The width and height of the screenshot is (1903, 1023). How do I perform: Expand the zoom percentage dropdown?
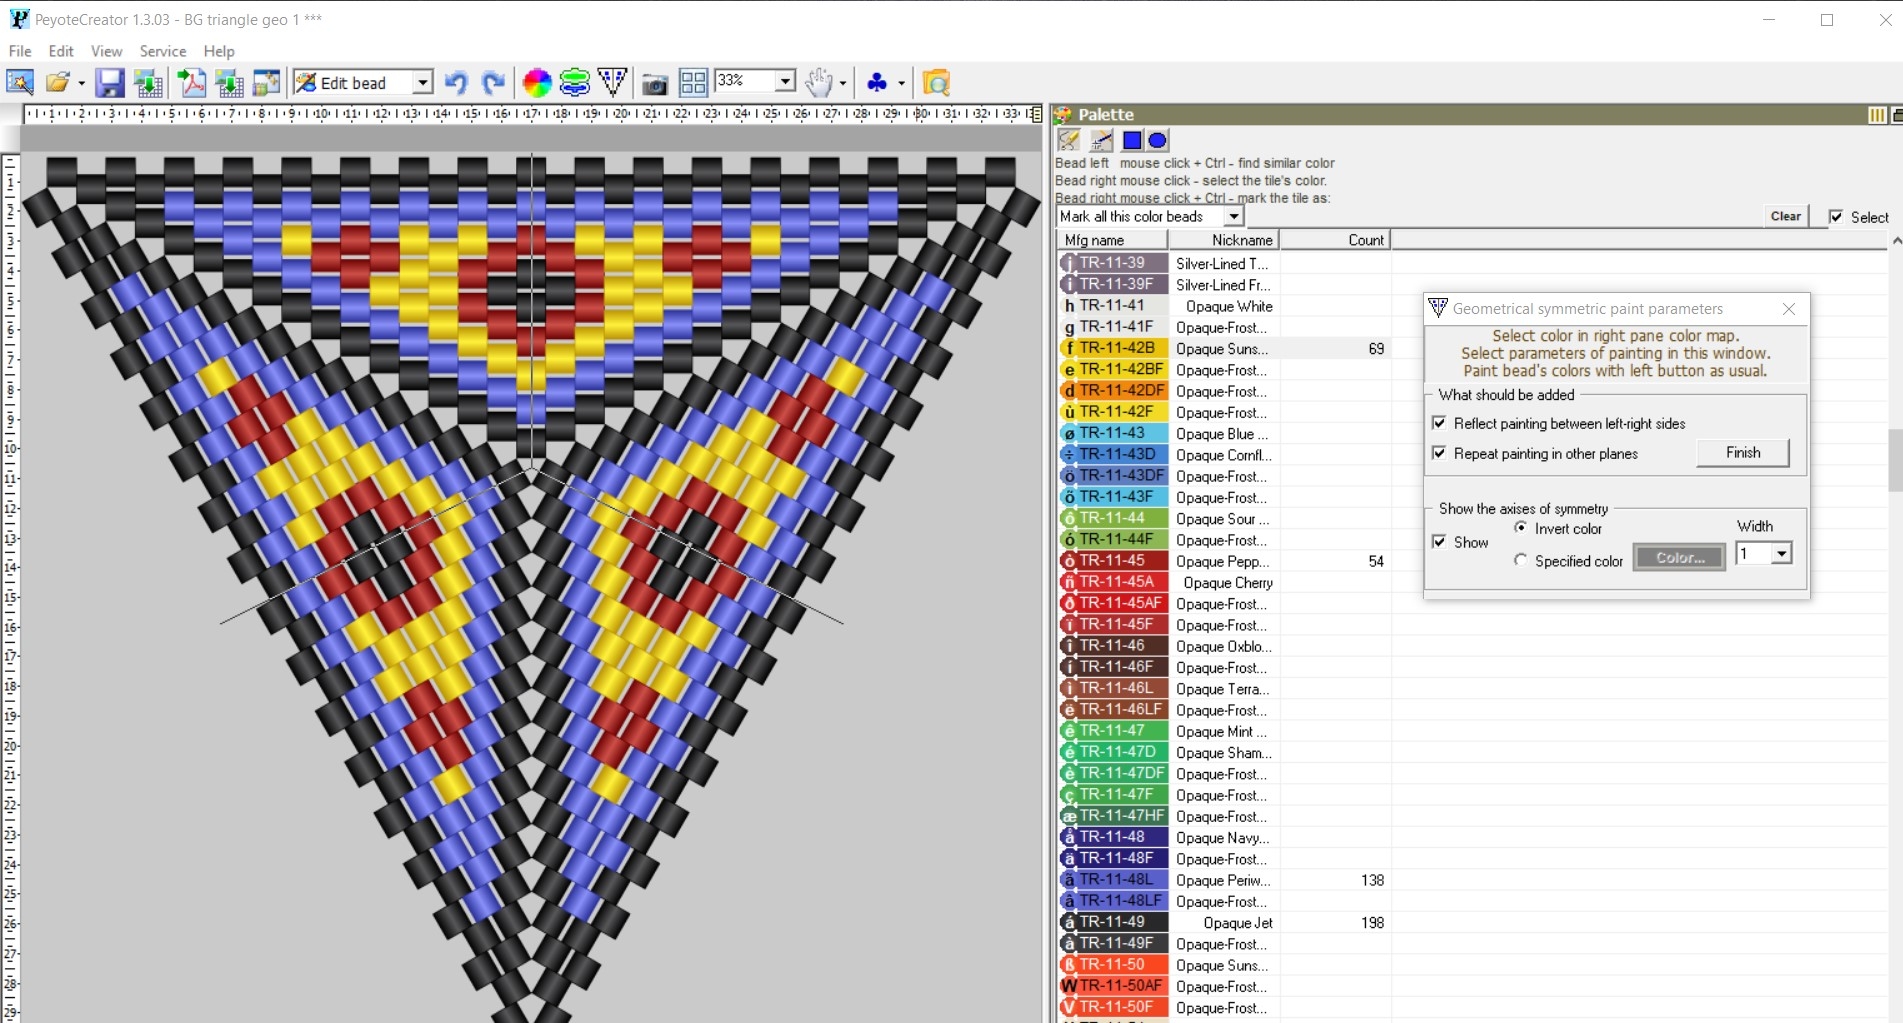coord(784,81)
